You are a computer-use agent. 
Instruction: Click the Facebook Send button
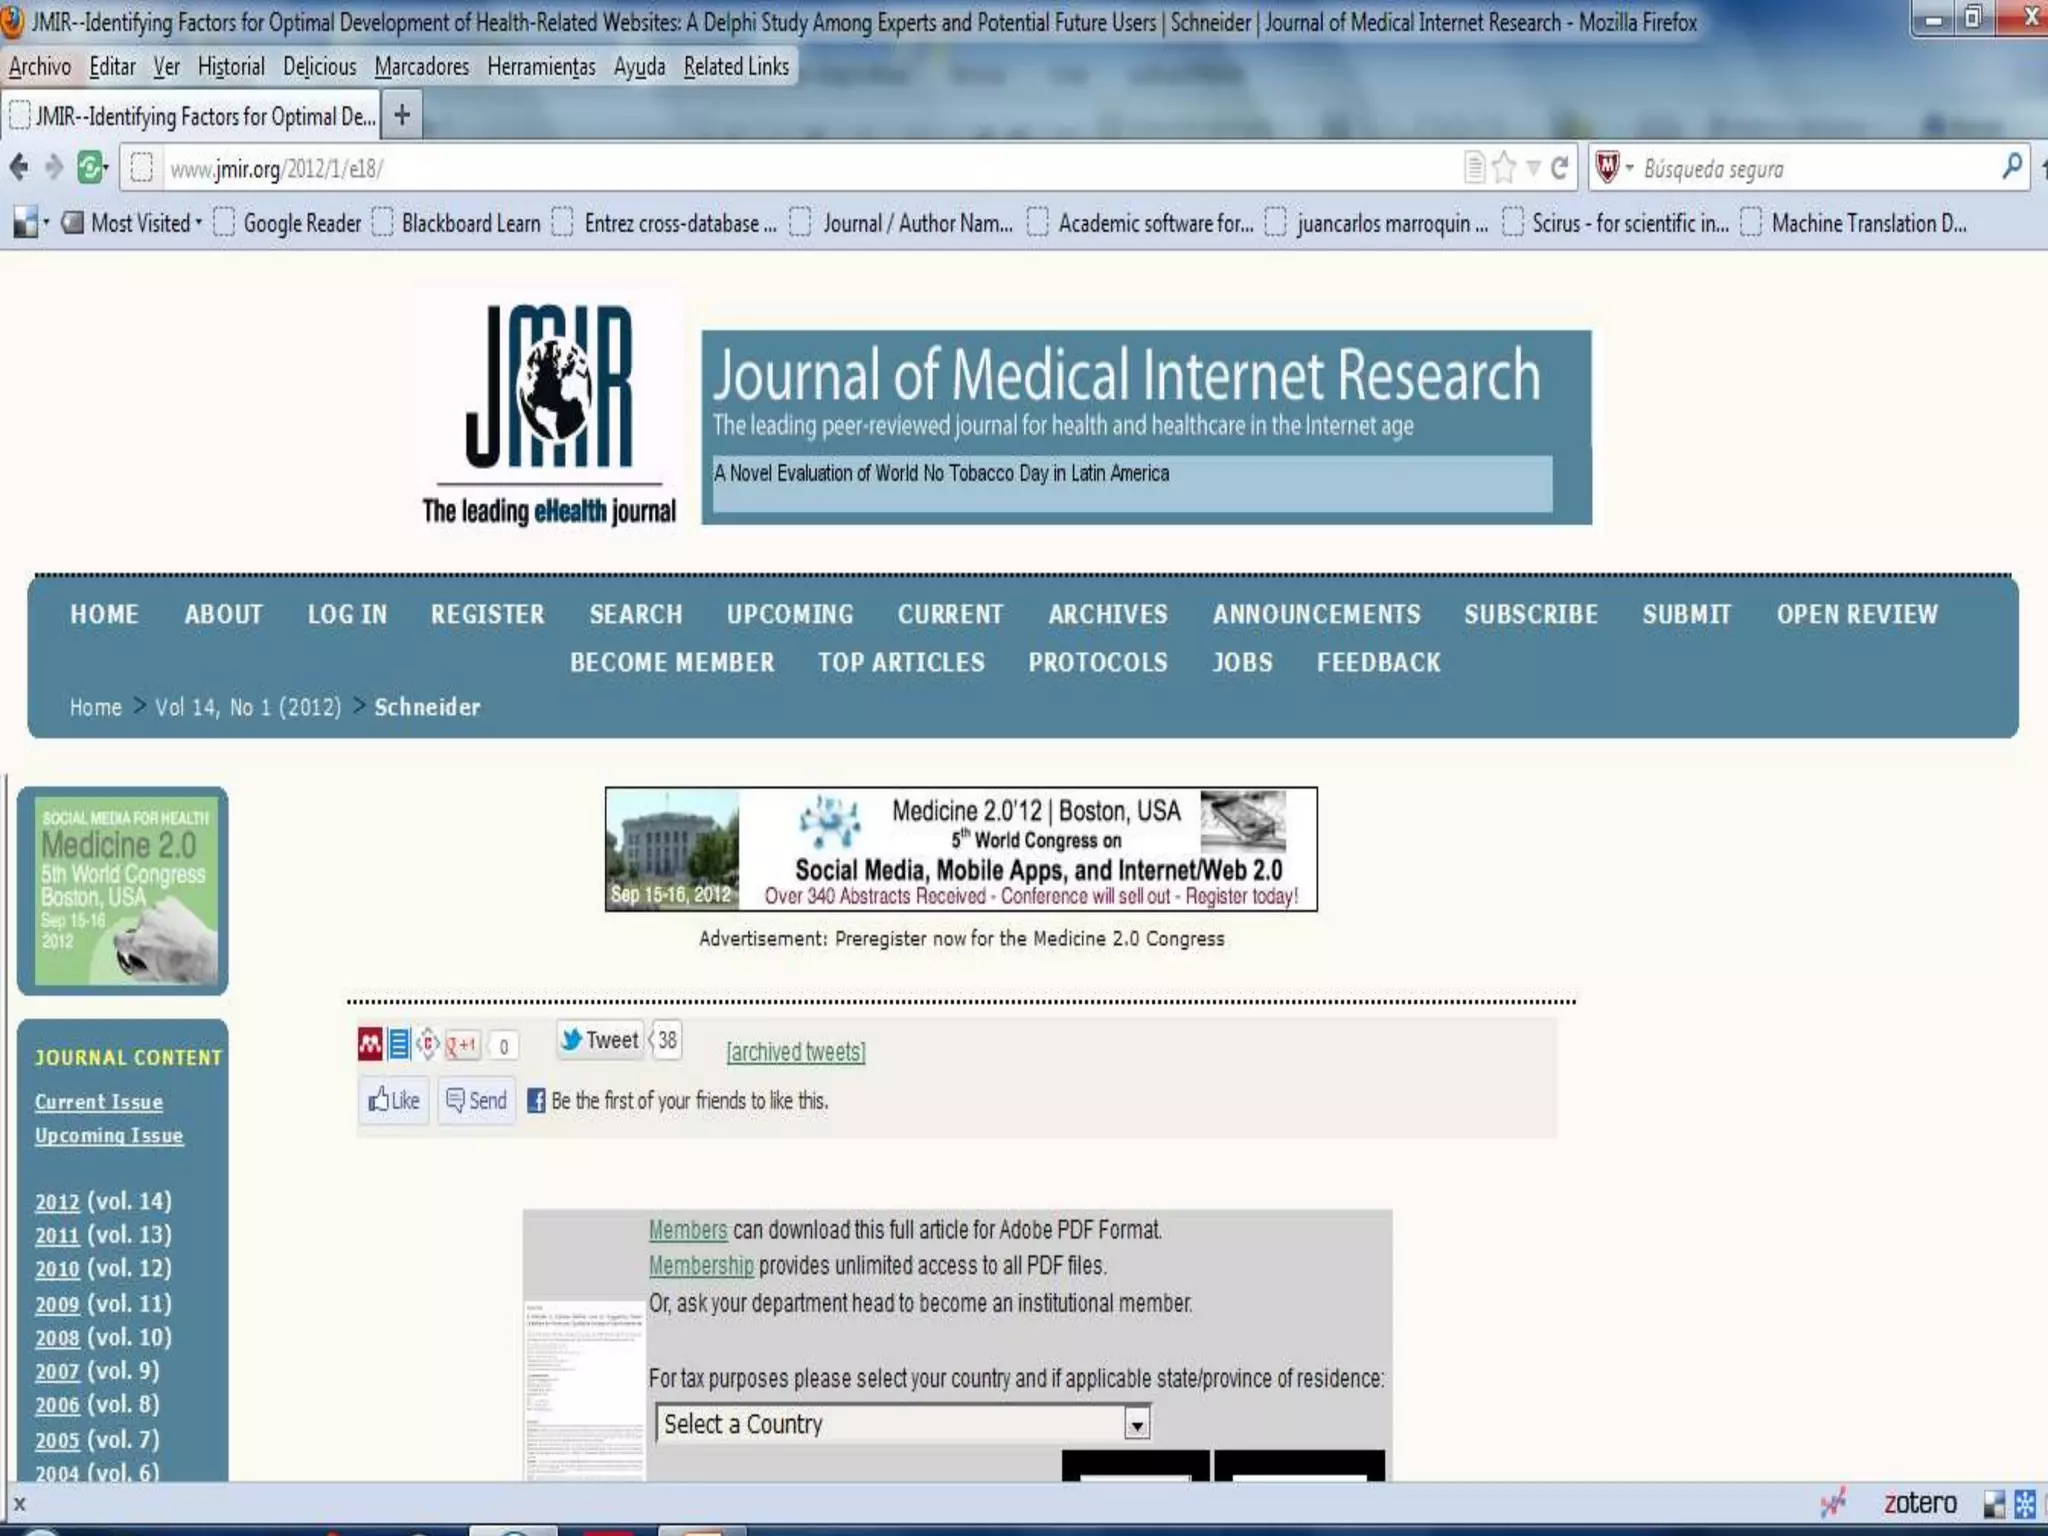coord(477,1100)
